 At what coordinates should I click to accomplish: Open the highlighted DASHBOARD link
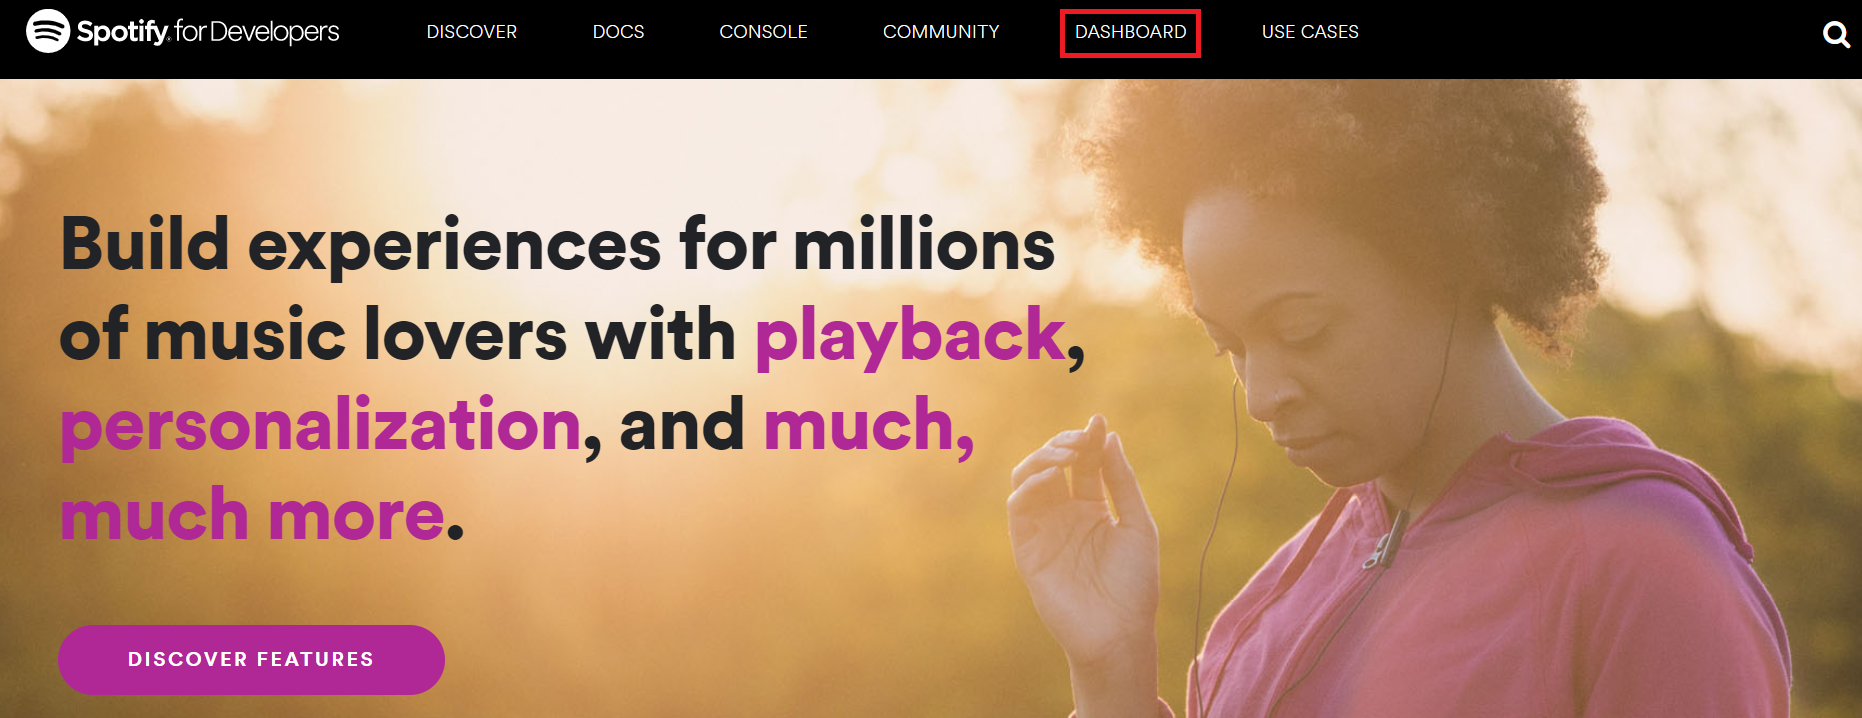1130,32
